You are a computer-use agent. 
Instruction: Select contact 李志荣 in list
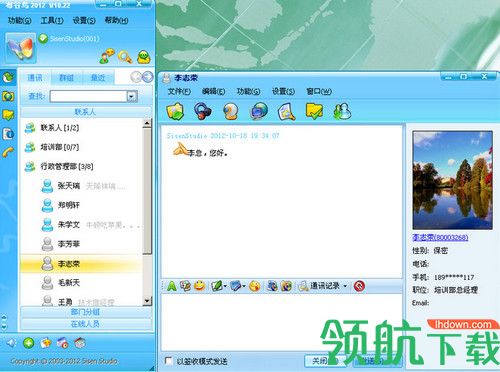click(x=82, y=264)
